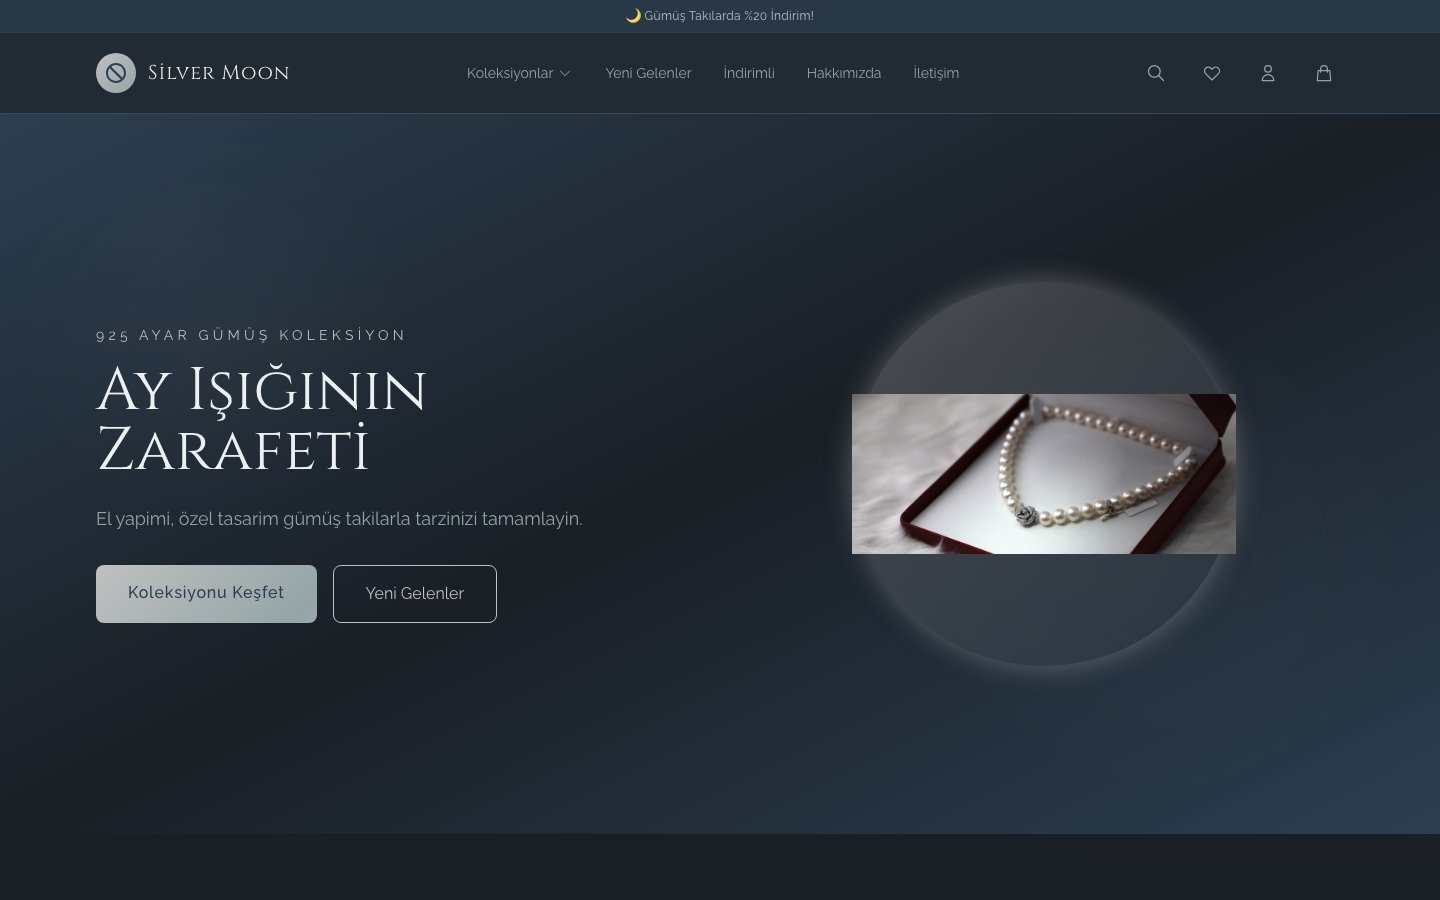The image size is (1440, 900).
Task: Click the circular Silver Moon logo emblem
Action: [116, 73]
